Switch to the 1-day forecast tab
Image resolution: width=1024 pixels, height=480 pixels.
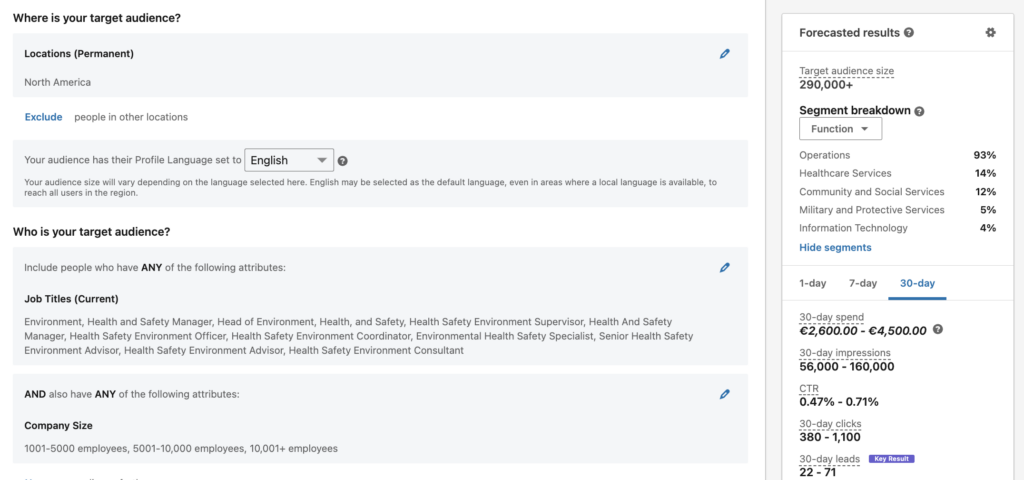(x=812, y=284)
